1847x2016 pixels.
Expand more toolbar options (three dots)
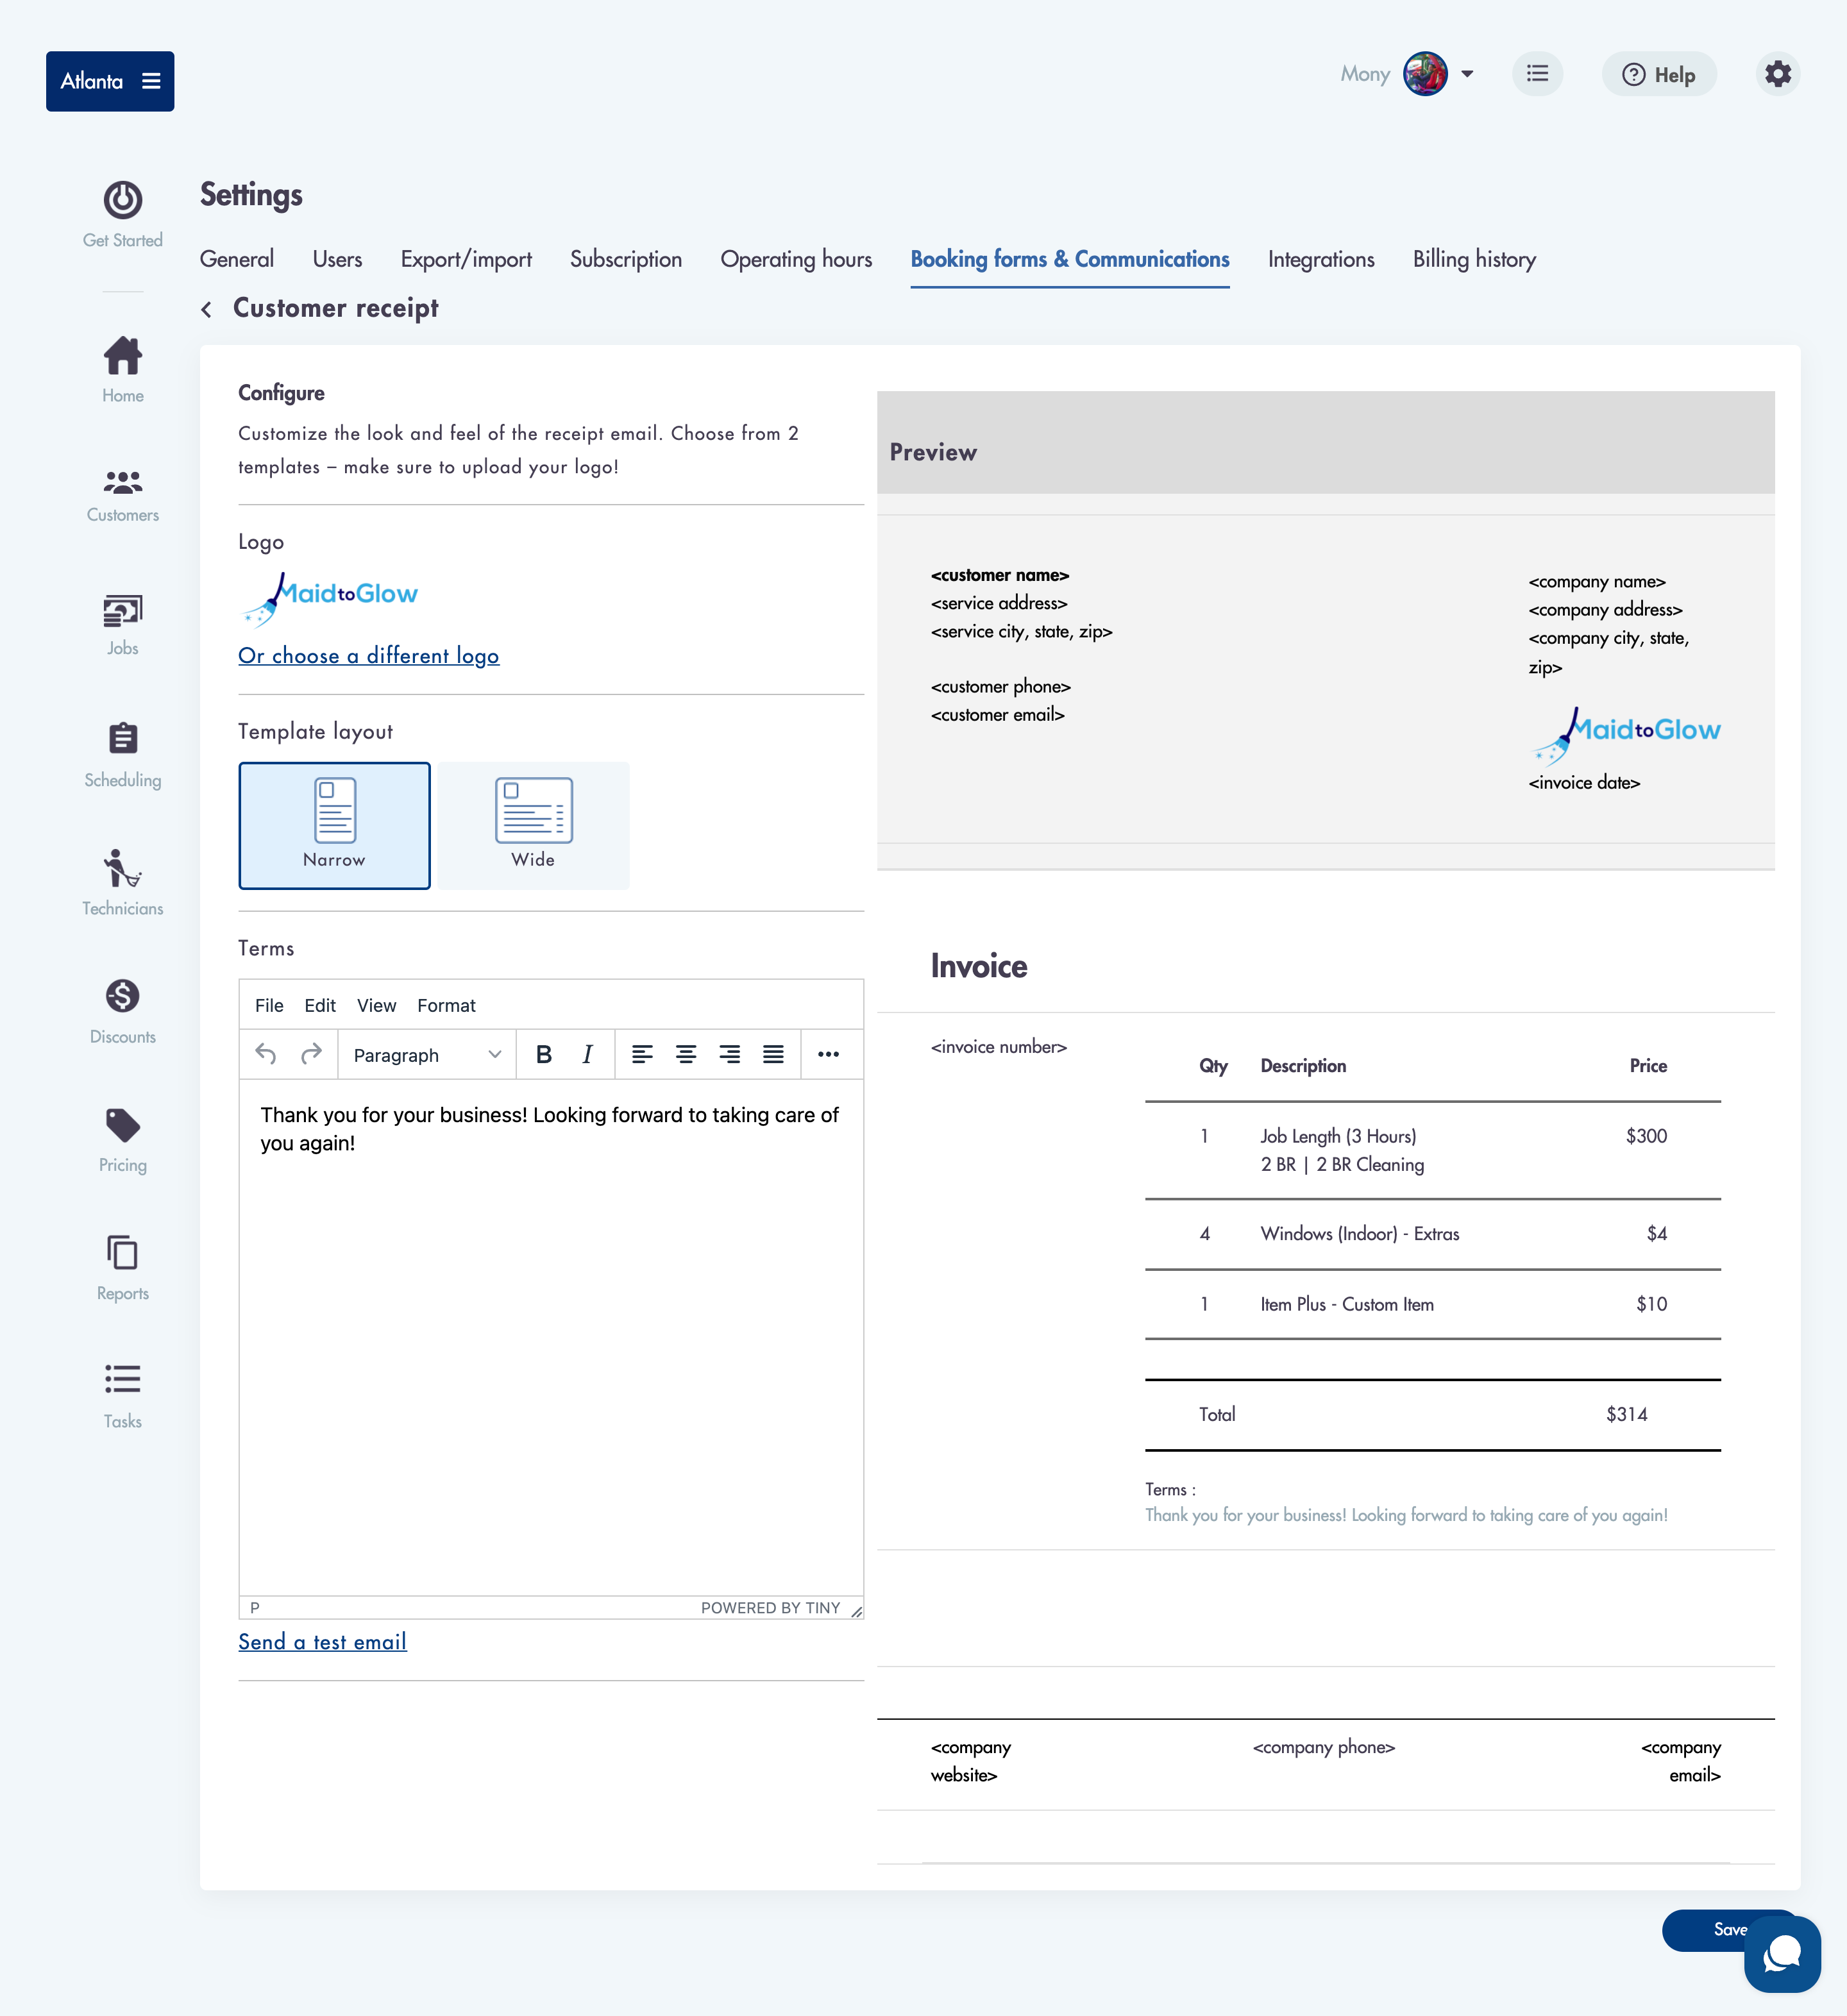[x=828, y=1054]
